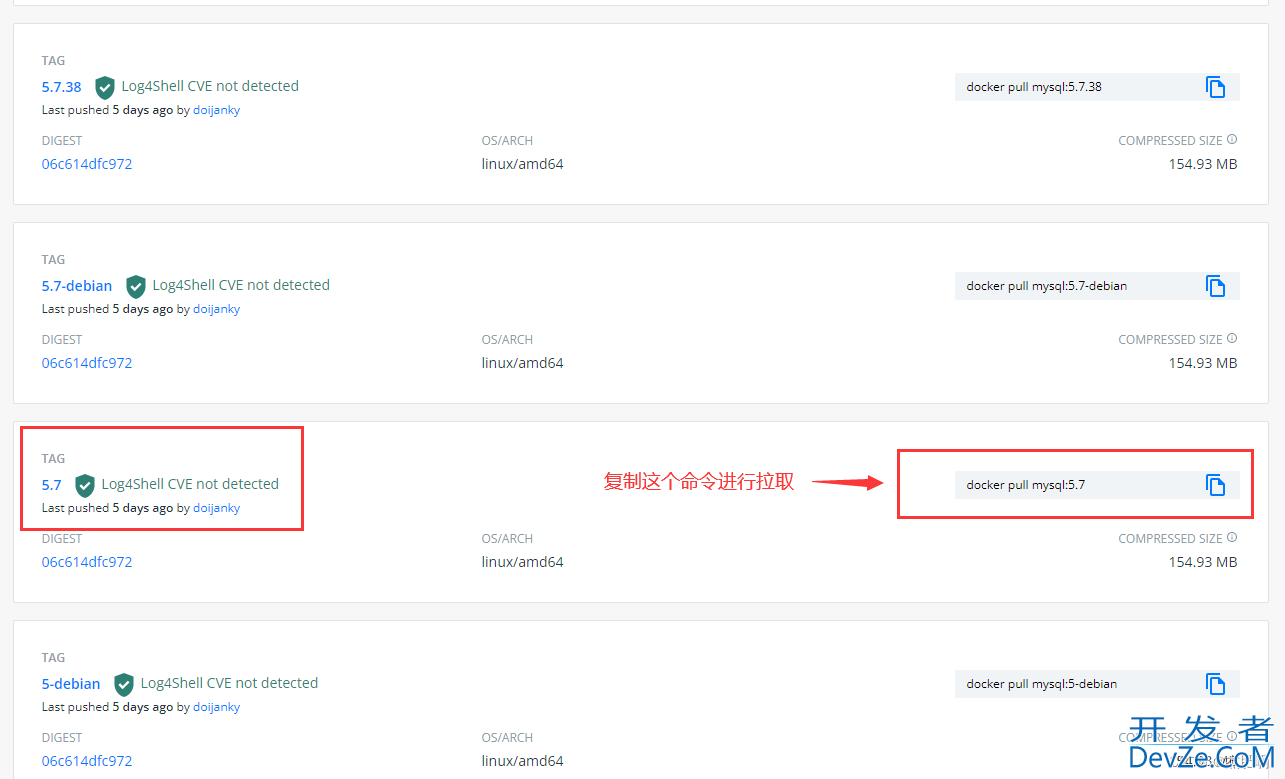Click the green shield icon beside tag 5.7-debian
1285x779 pixels.
136,286
